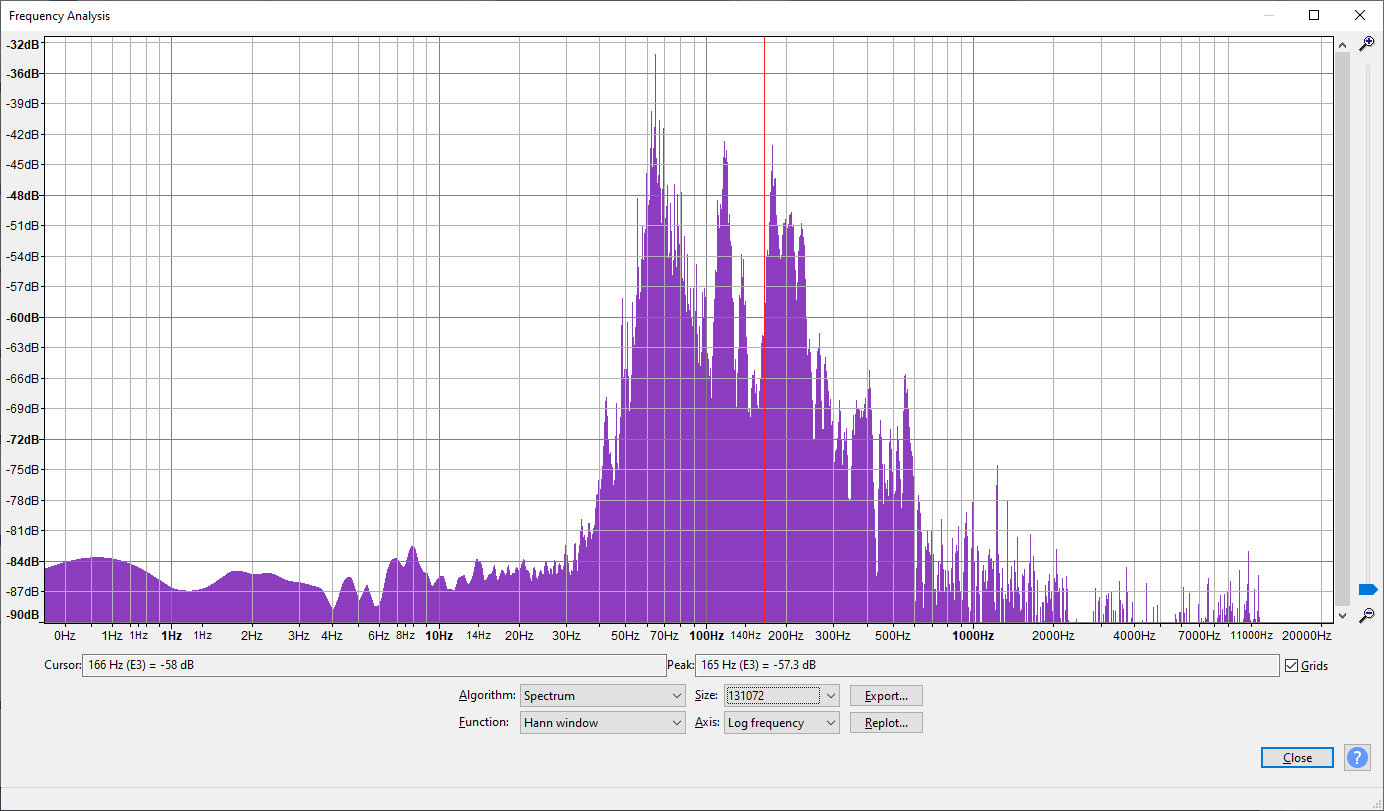Click the Peak readout field
1384x811 pixels.
click(987, 665)
